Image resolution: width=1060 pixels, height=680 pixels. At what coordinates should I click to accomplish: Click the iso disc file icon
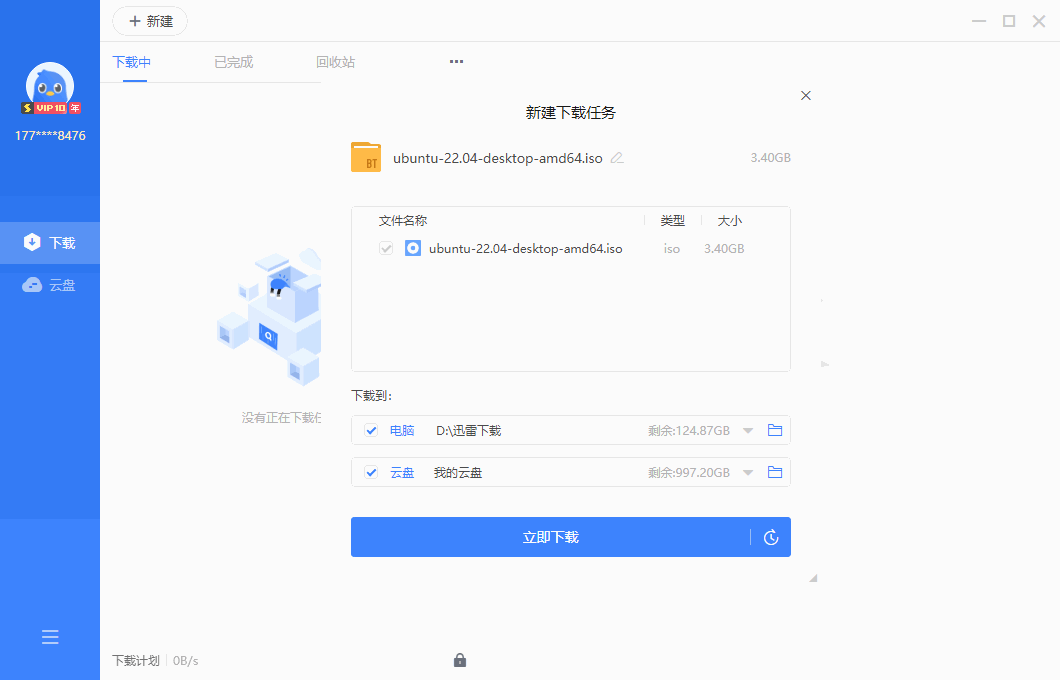[413, 248]
